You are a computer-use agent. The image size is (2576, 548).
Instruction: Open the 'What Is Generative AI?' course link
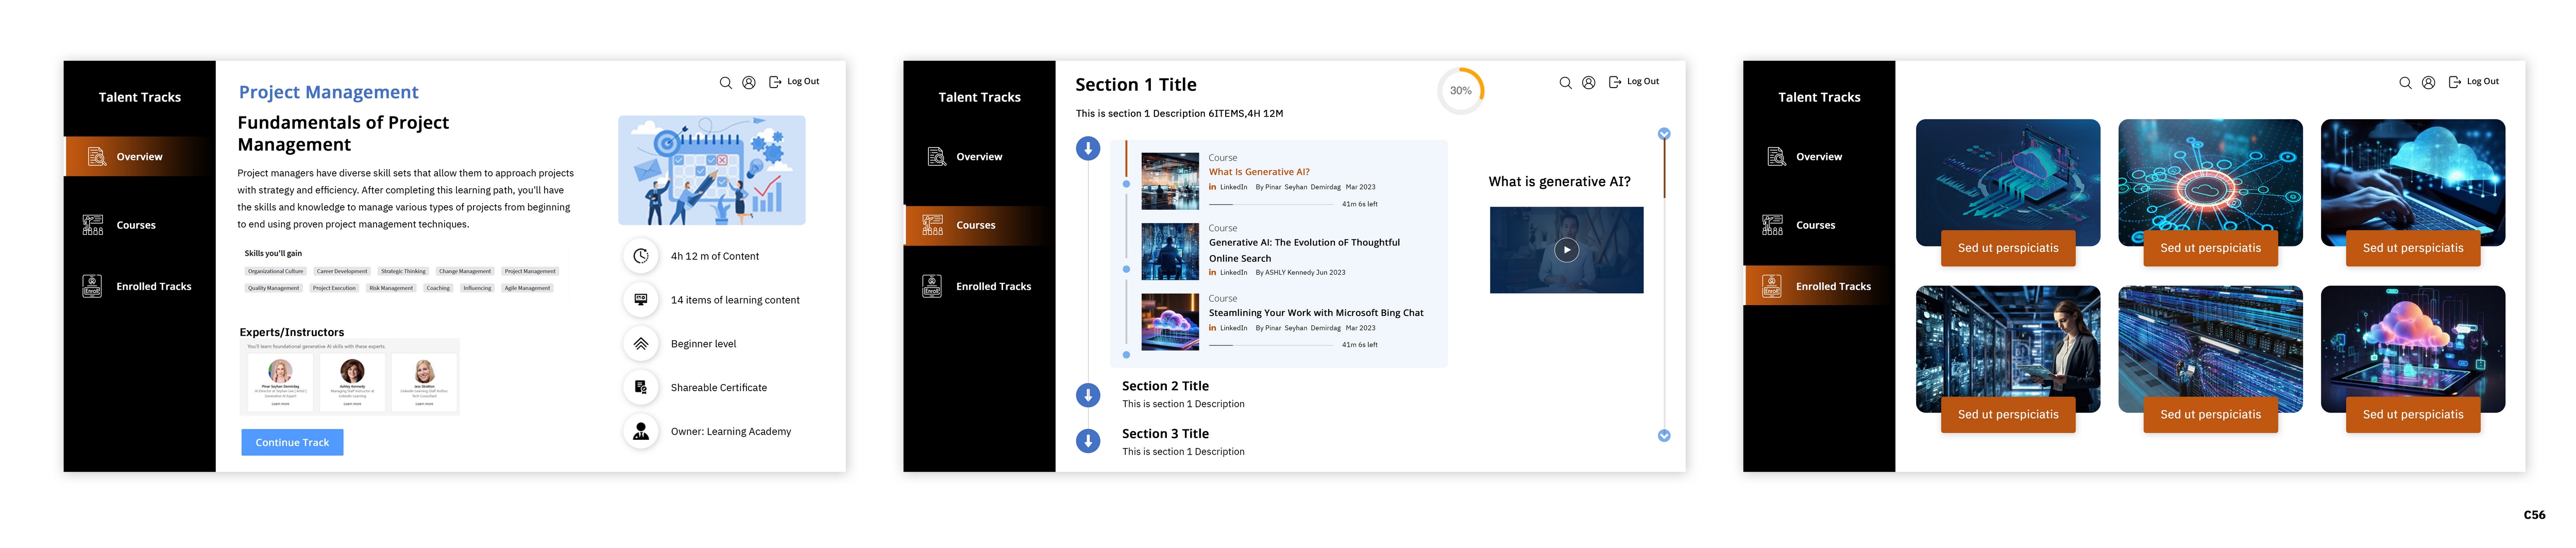click(1258, 172)
